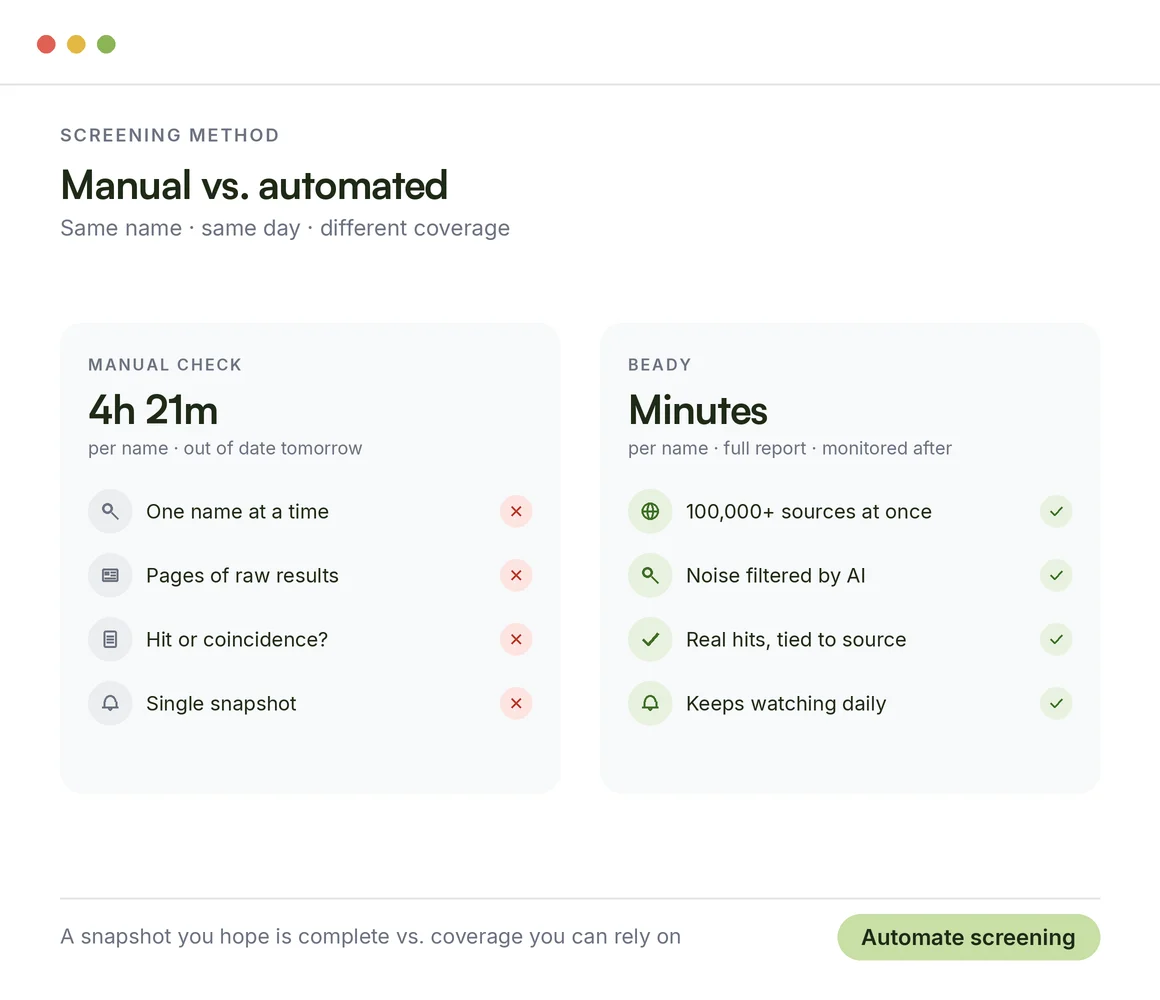The width and height of the screenshot is (1160, 1000).
Task: Click the text per name · out of date tomorrow
Action: point(225,448)
